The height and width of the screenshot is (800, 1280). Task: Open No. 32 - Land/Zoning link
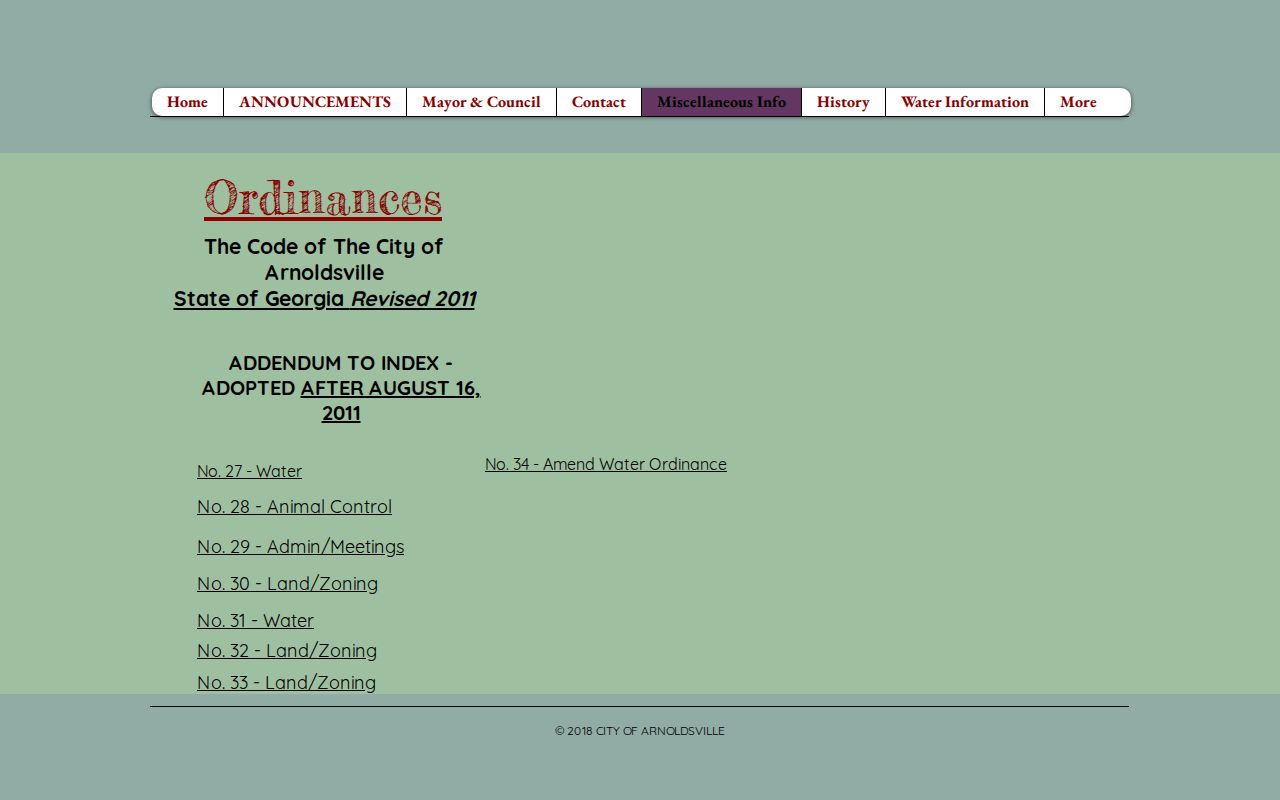287,651
